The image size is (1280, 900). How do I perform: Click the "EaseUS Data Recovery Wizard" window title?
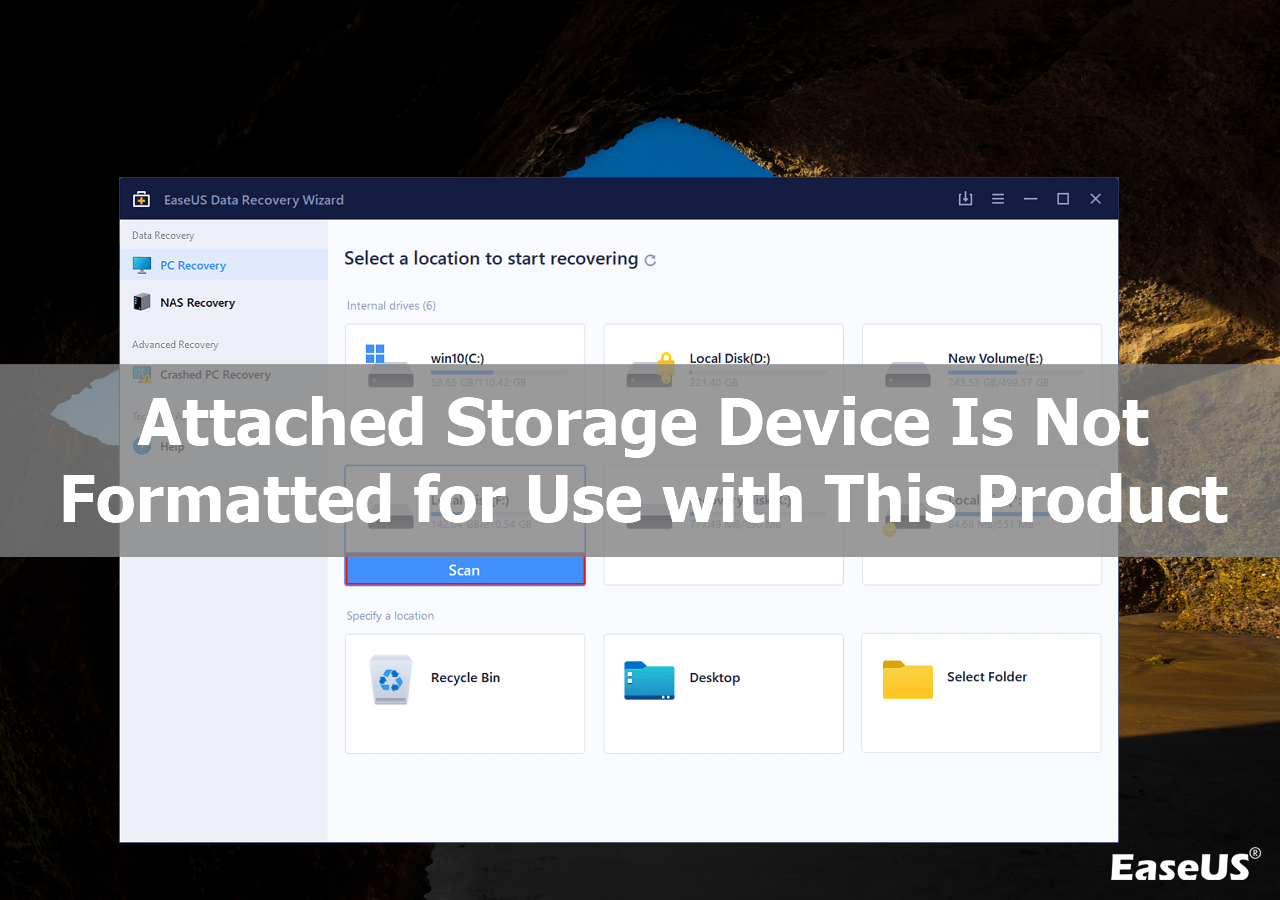tap(252, 200)
